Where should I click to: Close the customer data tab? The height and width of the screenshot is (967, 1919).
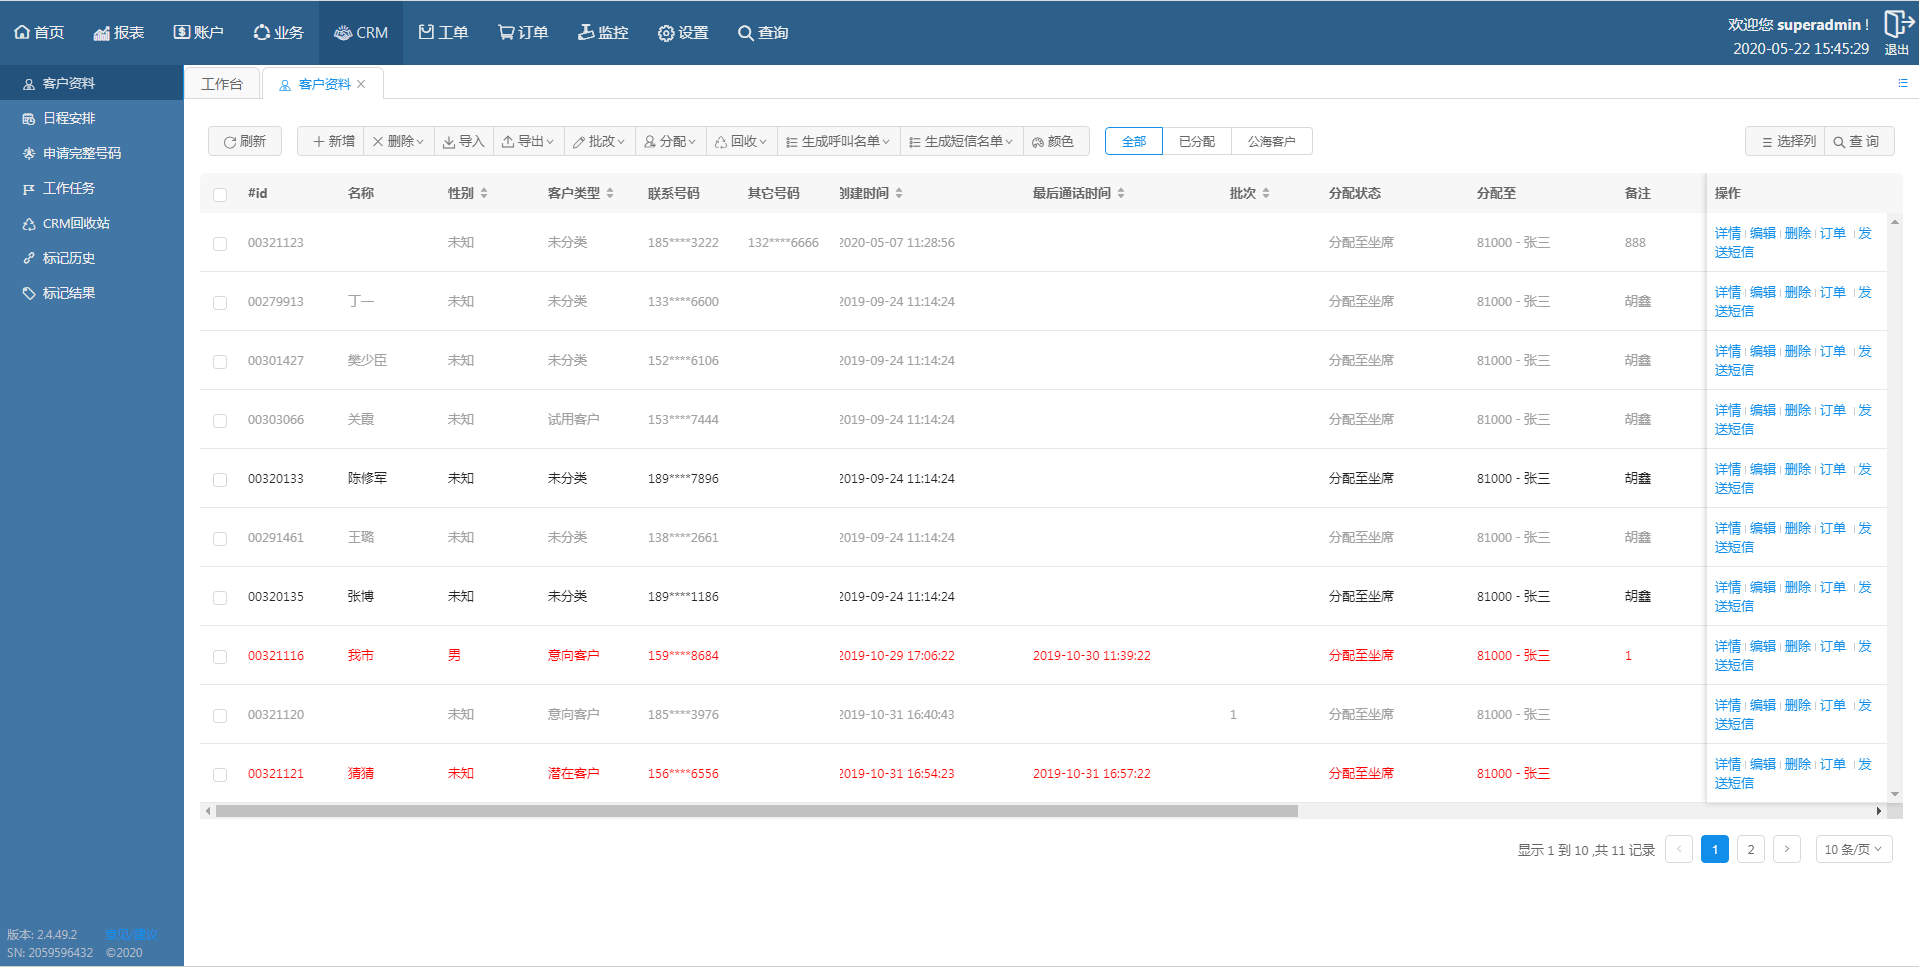click(361, 84)
